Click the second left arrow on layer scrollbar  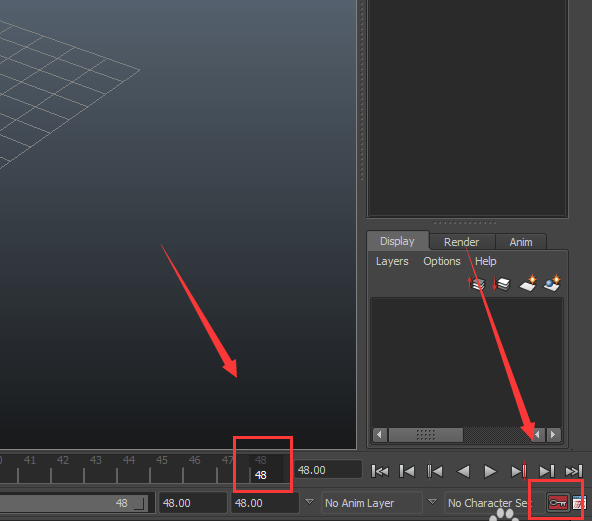coord(538,435)
